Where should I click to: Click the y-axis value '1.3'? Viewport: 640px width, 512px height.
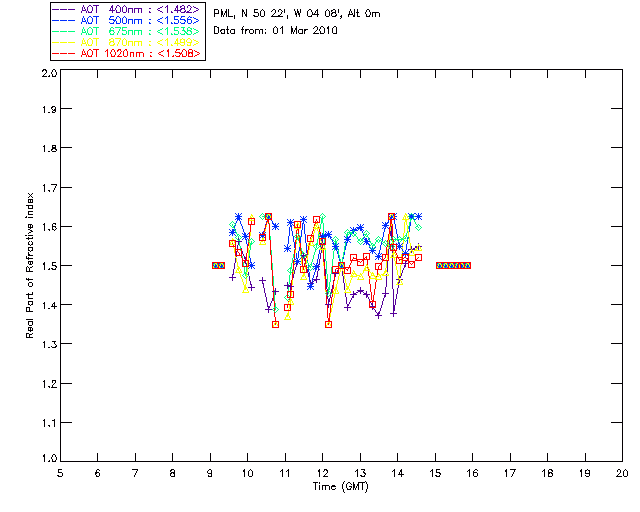click(49, 345)
